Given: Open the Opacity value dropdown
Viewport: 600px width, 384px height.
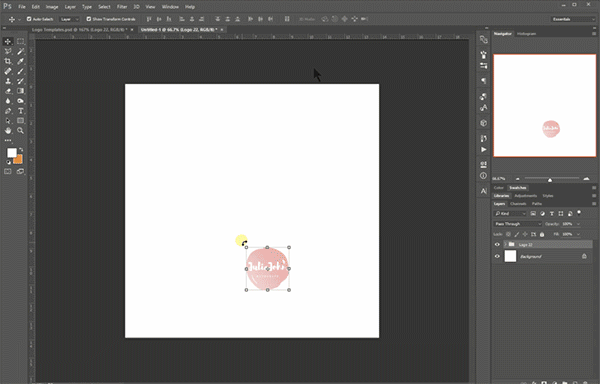Looking at the screenshot, I should [x=578, y=224].
